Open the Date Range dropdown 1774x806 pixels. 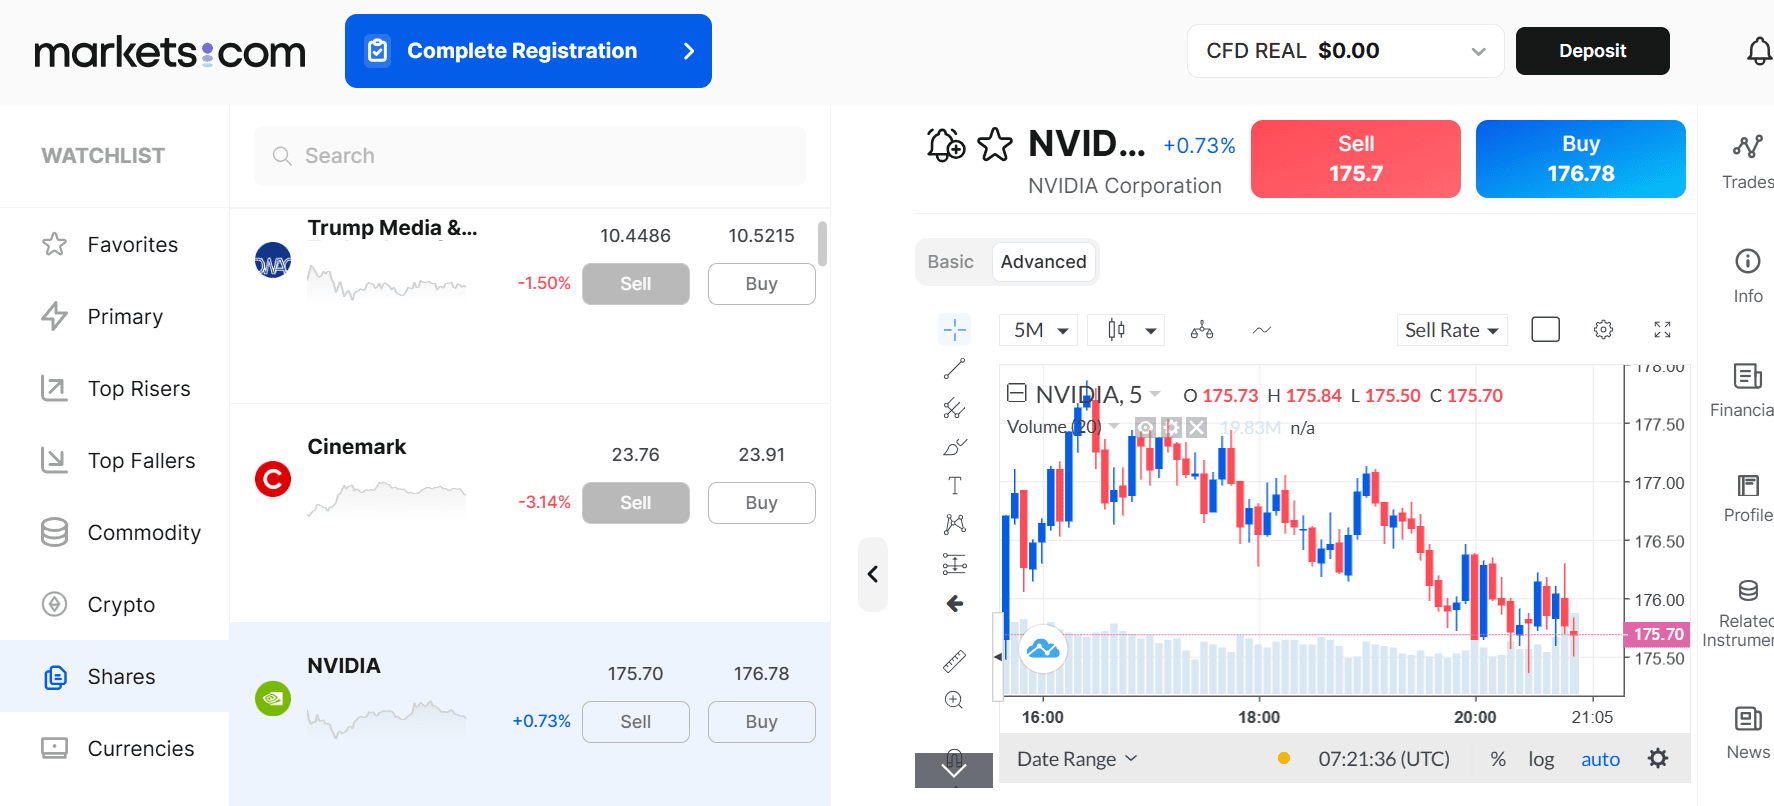point(1074,759)
